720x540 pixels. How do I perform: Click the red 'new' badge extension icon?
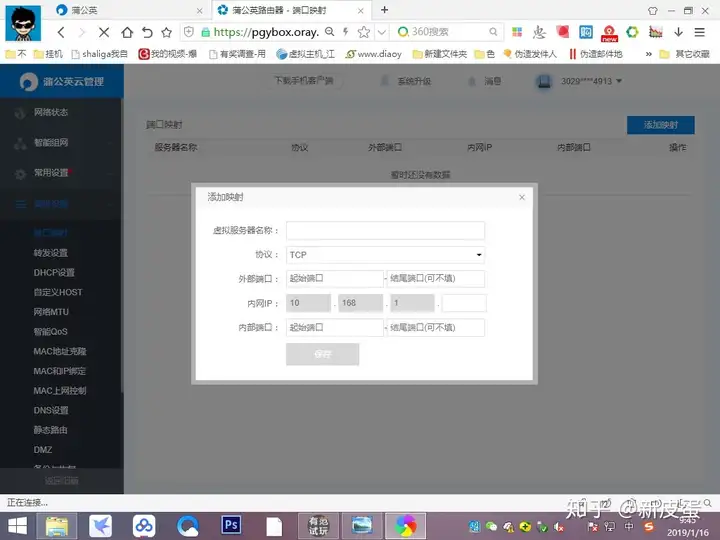[x=609, y=33]
